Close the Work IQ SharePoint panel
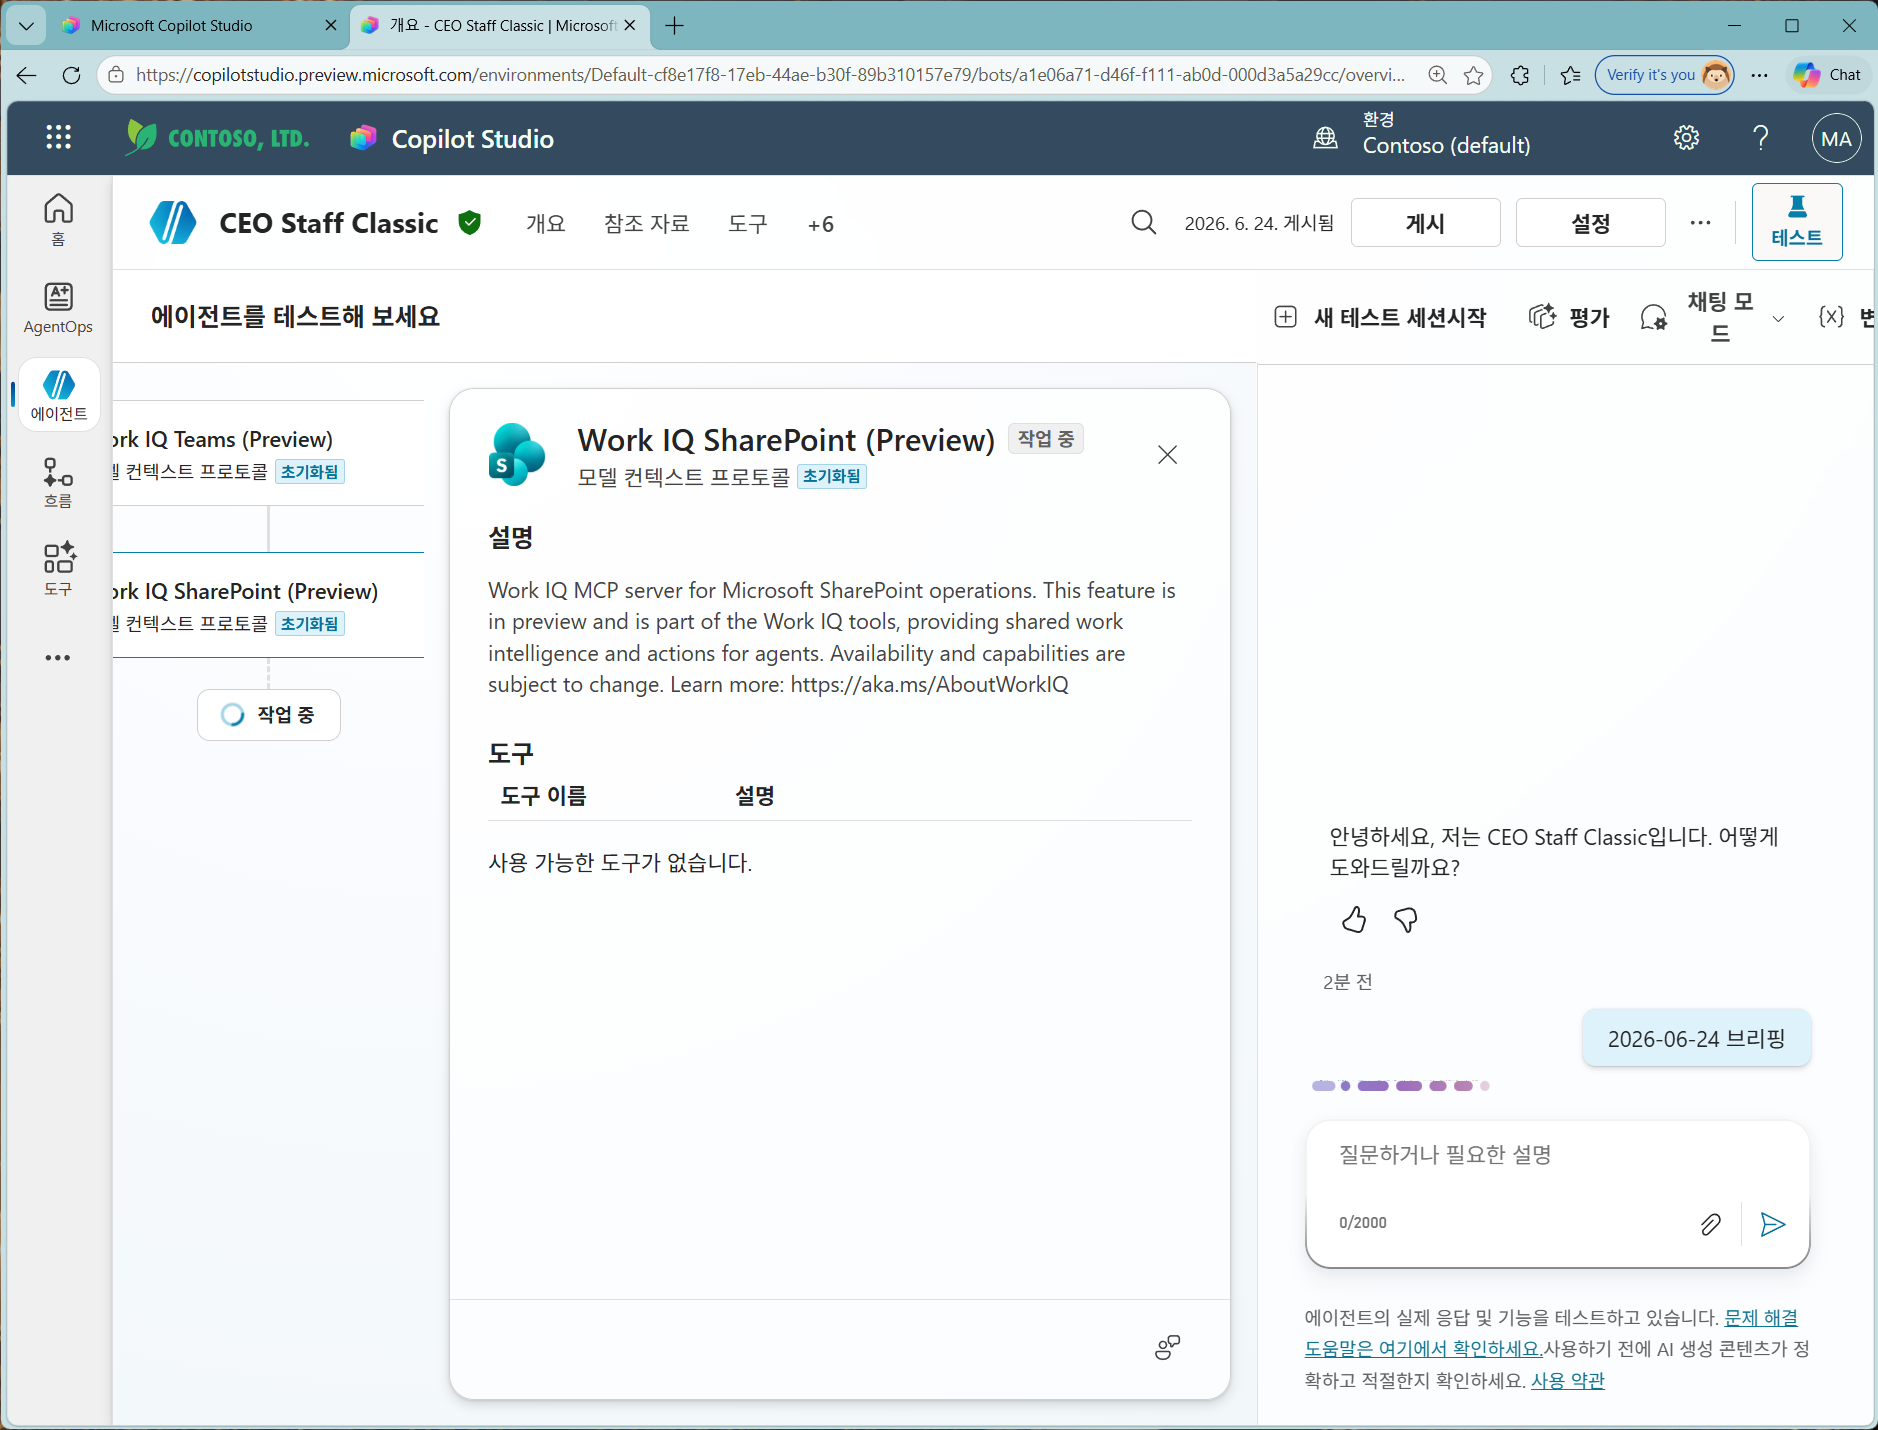Image resolution: width=1878 pixels, height=1430 pixels. pos(1167,455)
